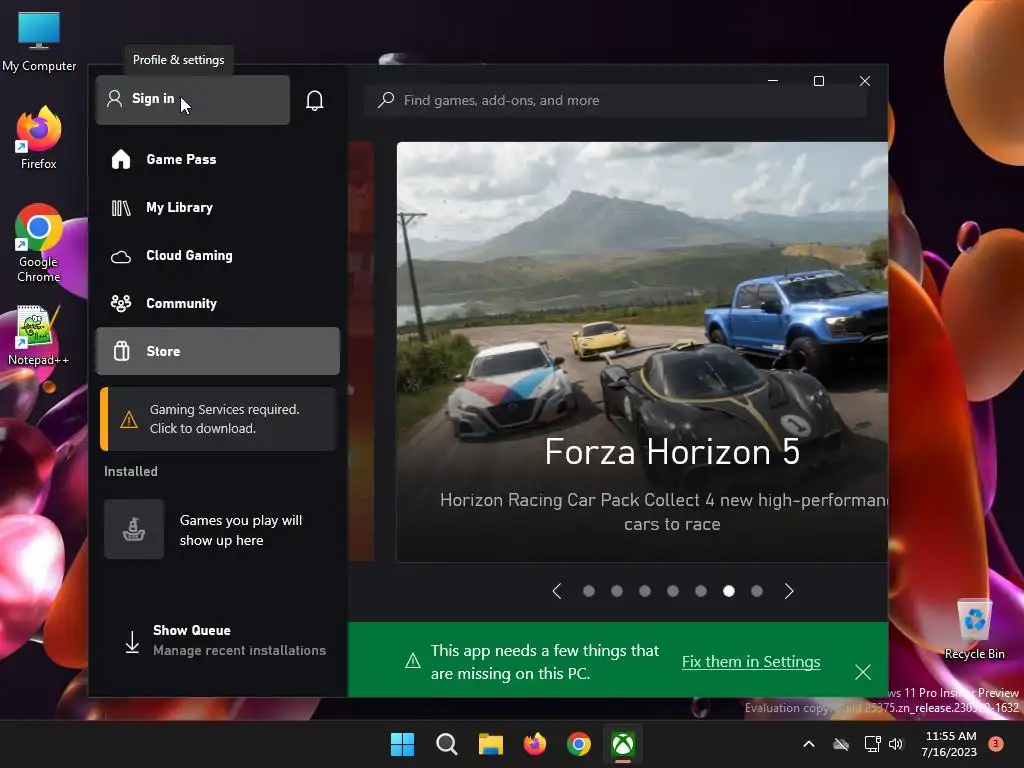Select the second carousel dot
Image resolution: width=1024 pixels, height=768 pixels.
(x=616, y=591)
